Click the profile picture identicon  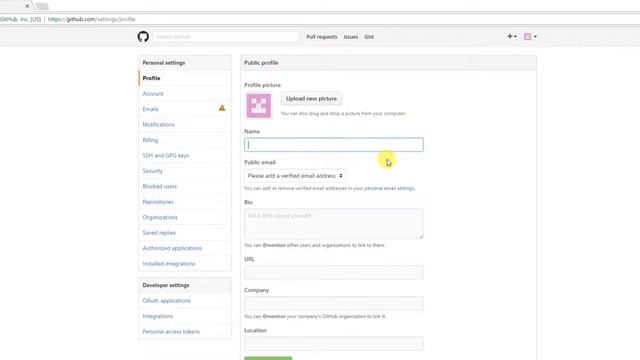(x=258, y=106)
